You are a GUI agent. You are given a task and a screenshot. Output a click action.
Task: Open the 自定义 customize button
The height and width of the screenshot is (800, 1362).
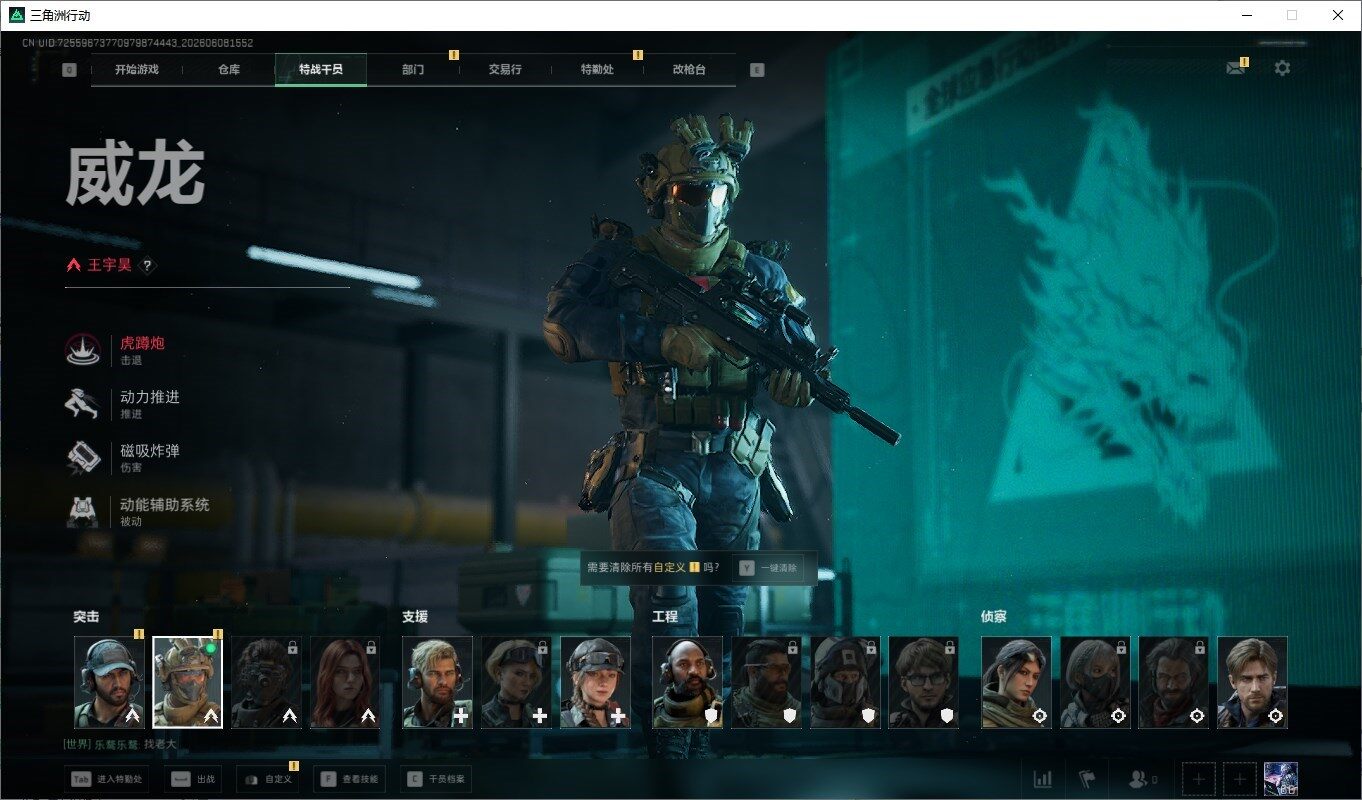click(x=267, y=779)
